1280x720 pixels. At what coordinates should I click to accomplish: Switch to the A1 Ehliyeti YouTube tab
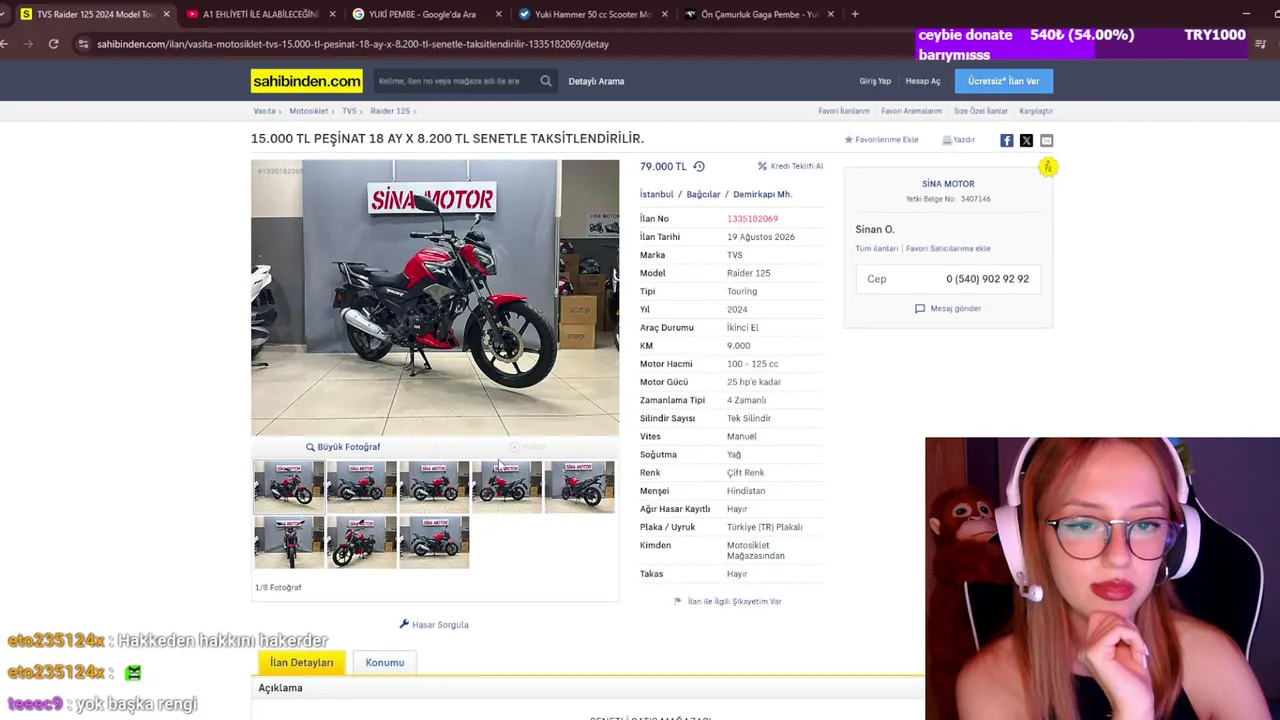coord(260,14)
